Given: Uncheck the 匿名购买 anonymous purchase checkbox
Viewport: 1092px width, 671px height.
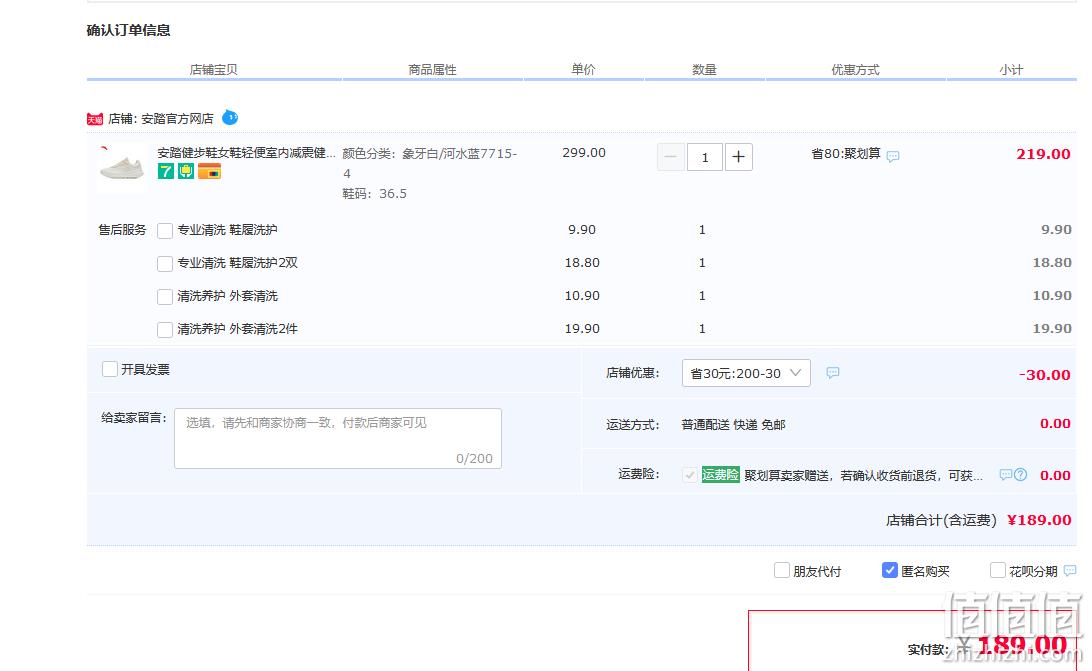Looking at the screenshot, I should click(889, 570).
